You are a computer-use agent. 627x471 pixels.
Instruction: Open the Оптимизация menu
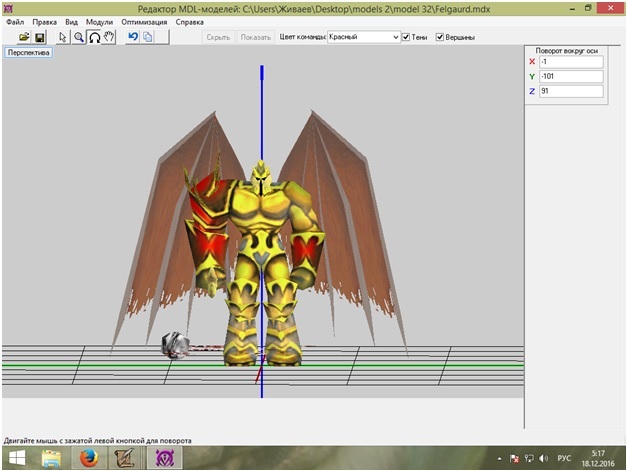coord(144,21)
